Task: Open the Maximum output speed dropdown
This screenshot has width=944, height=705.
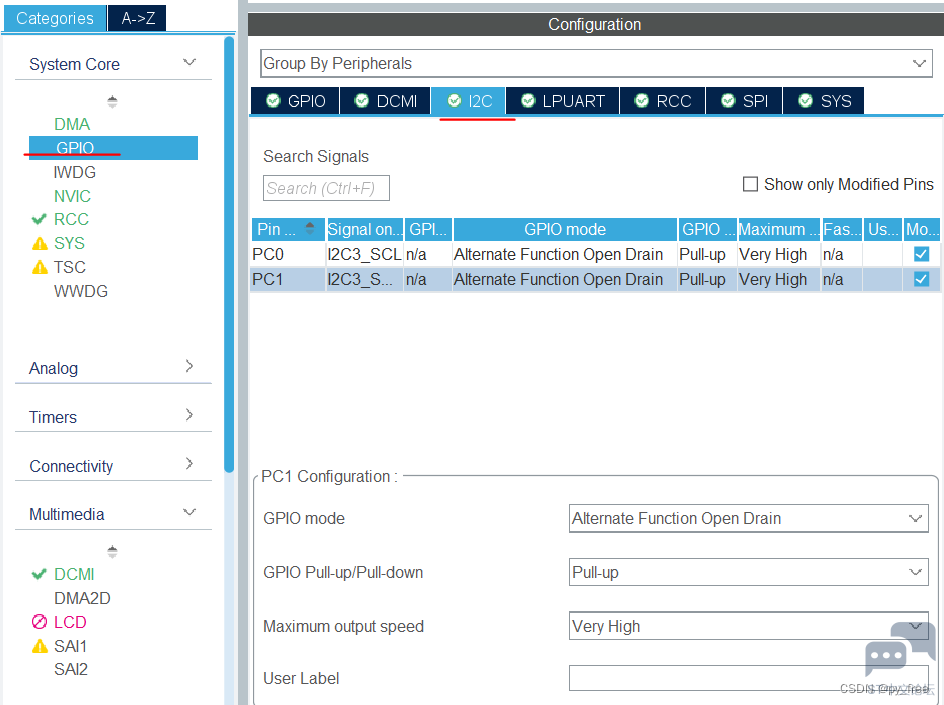Action: point(748,626)
